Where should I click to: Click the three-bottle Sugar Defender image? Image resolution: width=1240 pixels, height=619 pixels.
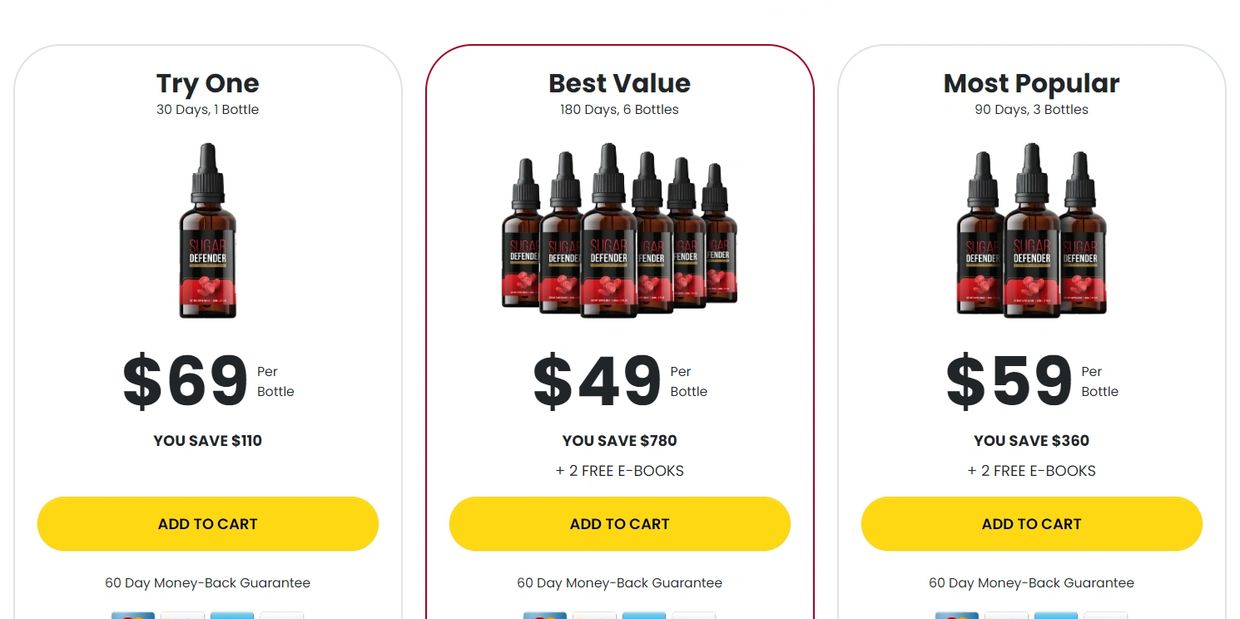tap(1032, 231)
